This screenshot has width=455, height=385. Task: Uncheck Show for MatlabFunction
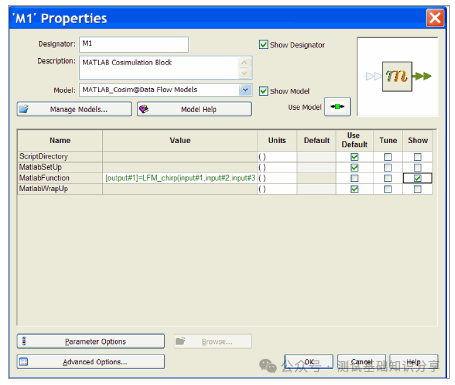[417, 178]
